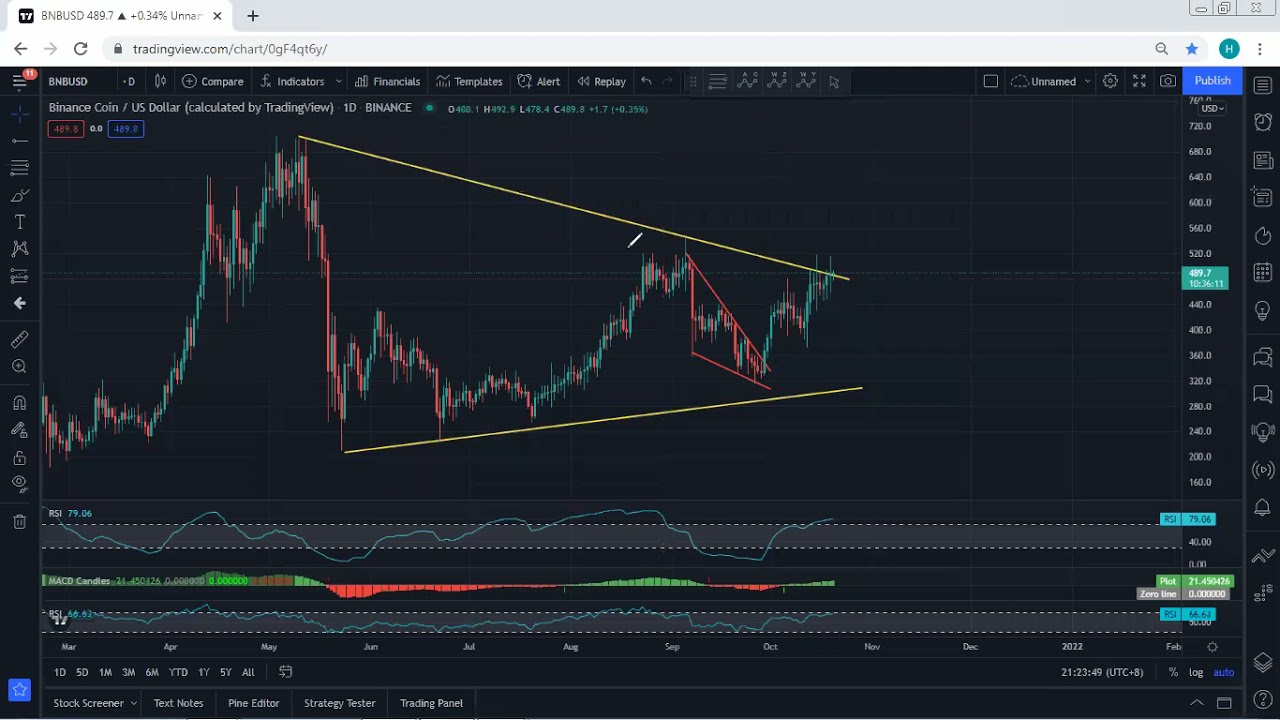1280x720 pixels.
Task: Click the horizontal lines tool in floating toolbar
Action: pos(717,81)
